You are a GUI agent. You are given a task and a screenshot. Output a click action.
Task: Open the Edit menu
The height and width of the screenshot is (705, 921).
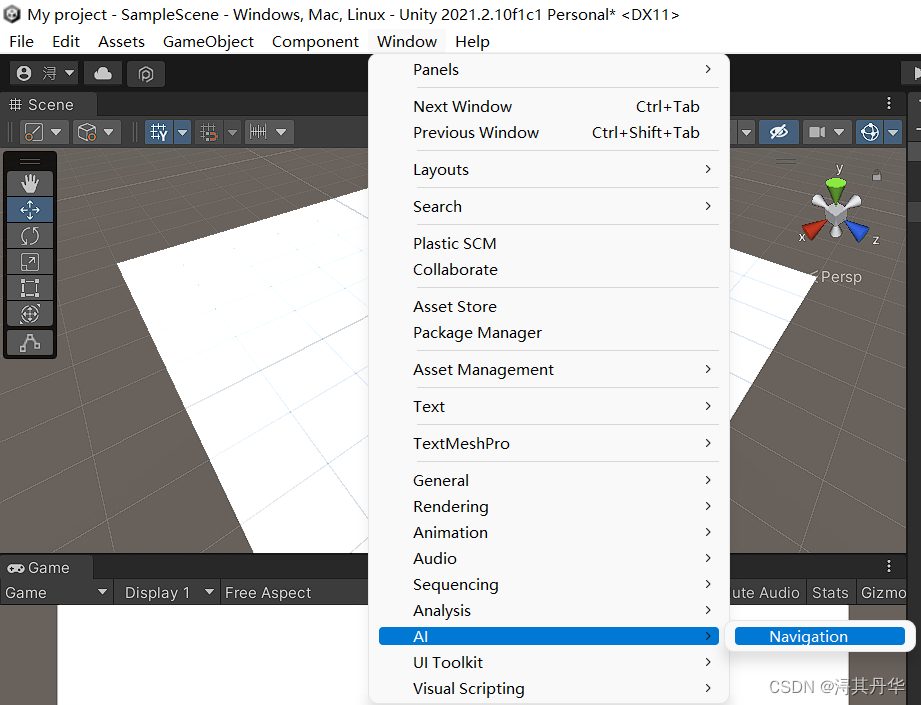click(x=66, y=42)
